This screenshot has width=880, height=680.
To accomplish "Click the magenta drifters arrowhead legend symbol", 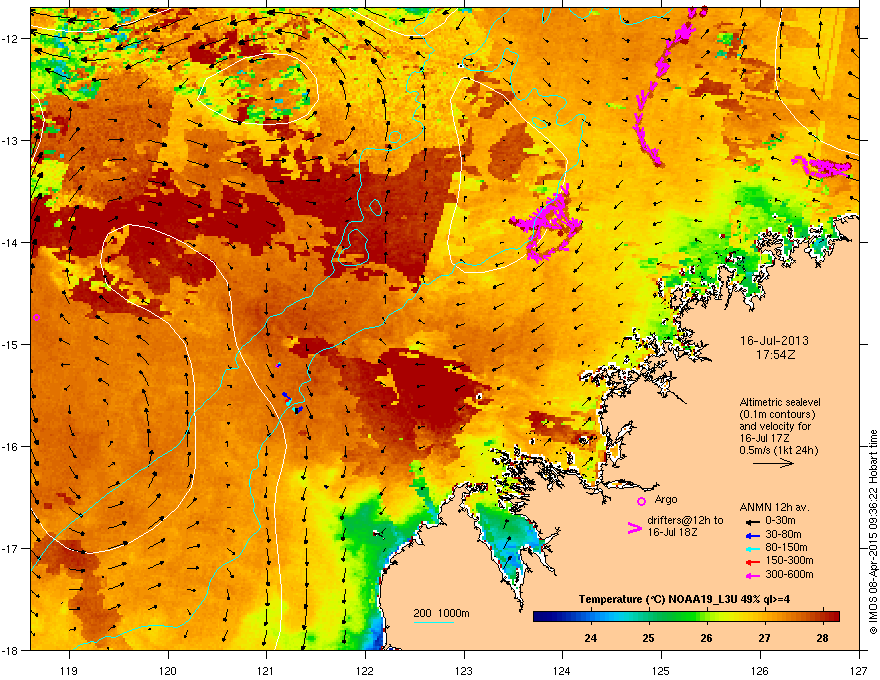I will pyautogui.click(x=634, y=528).
